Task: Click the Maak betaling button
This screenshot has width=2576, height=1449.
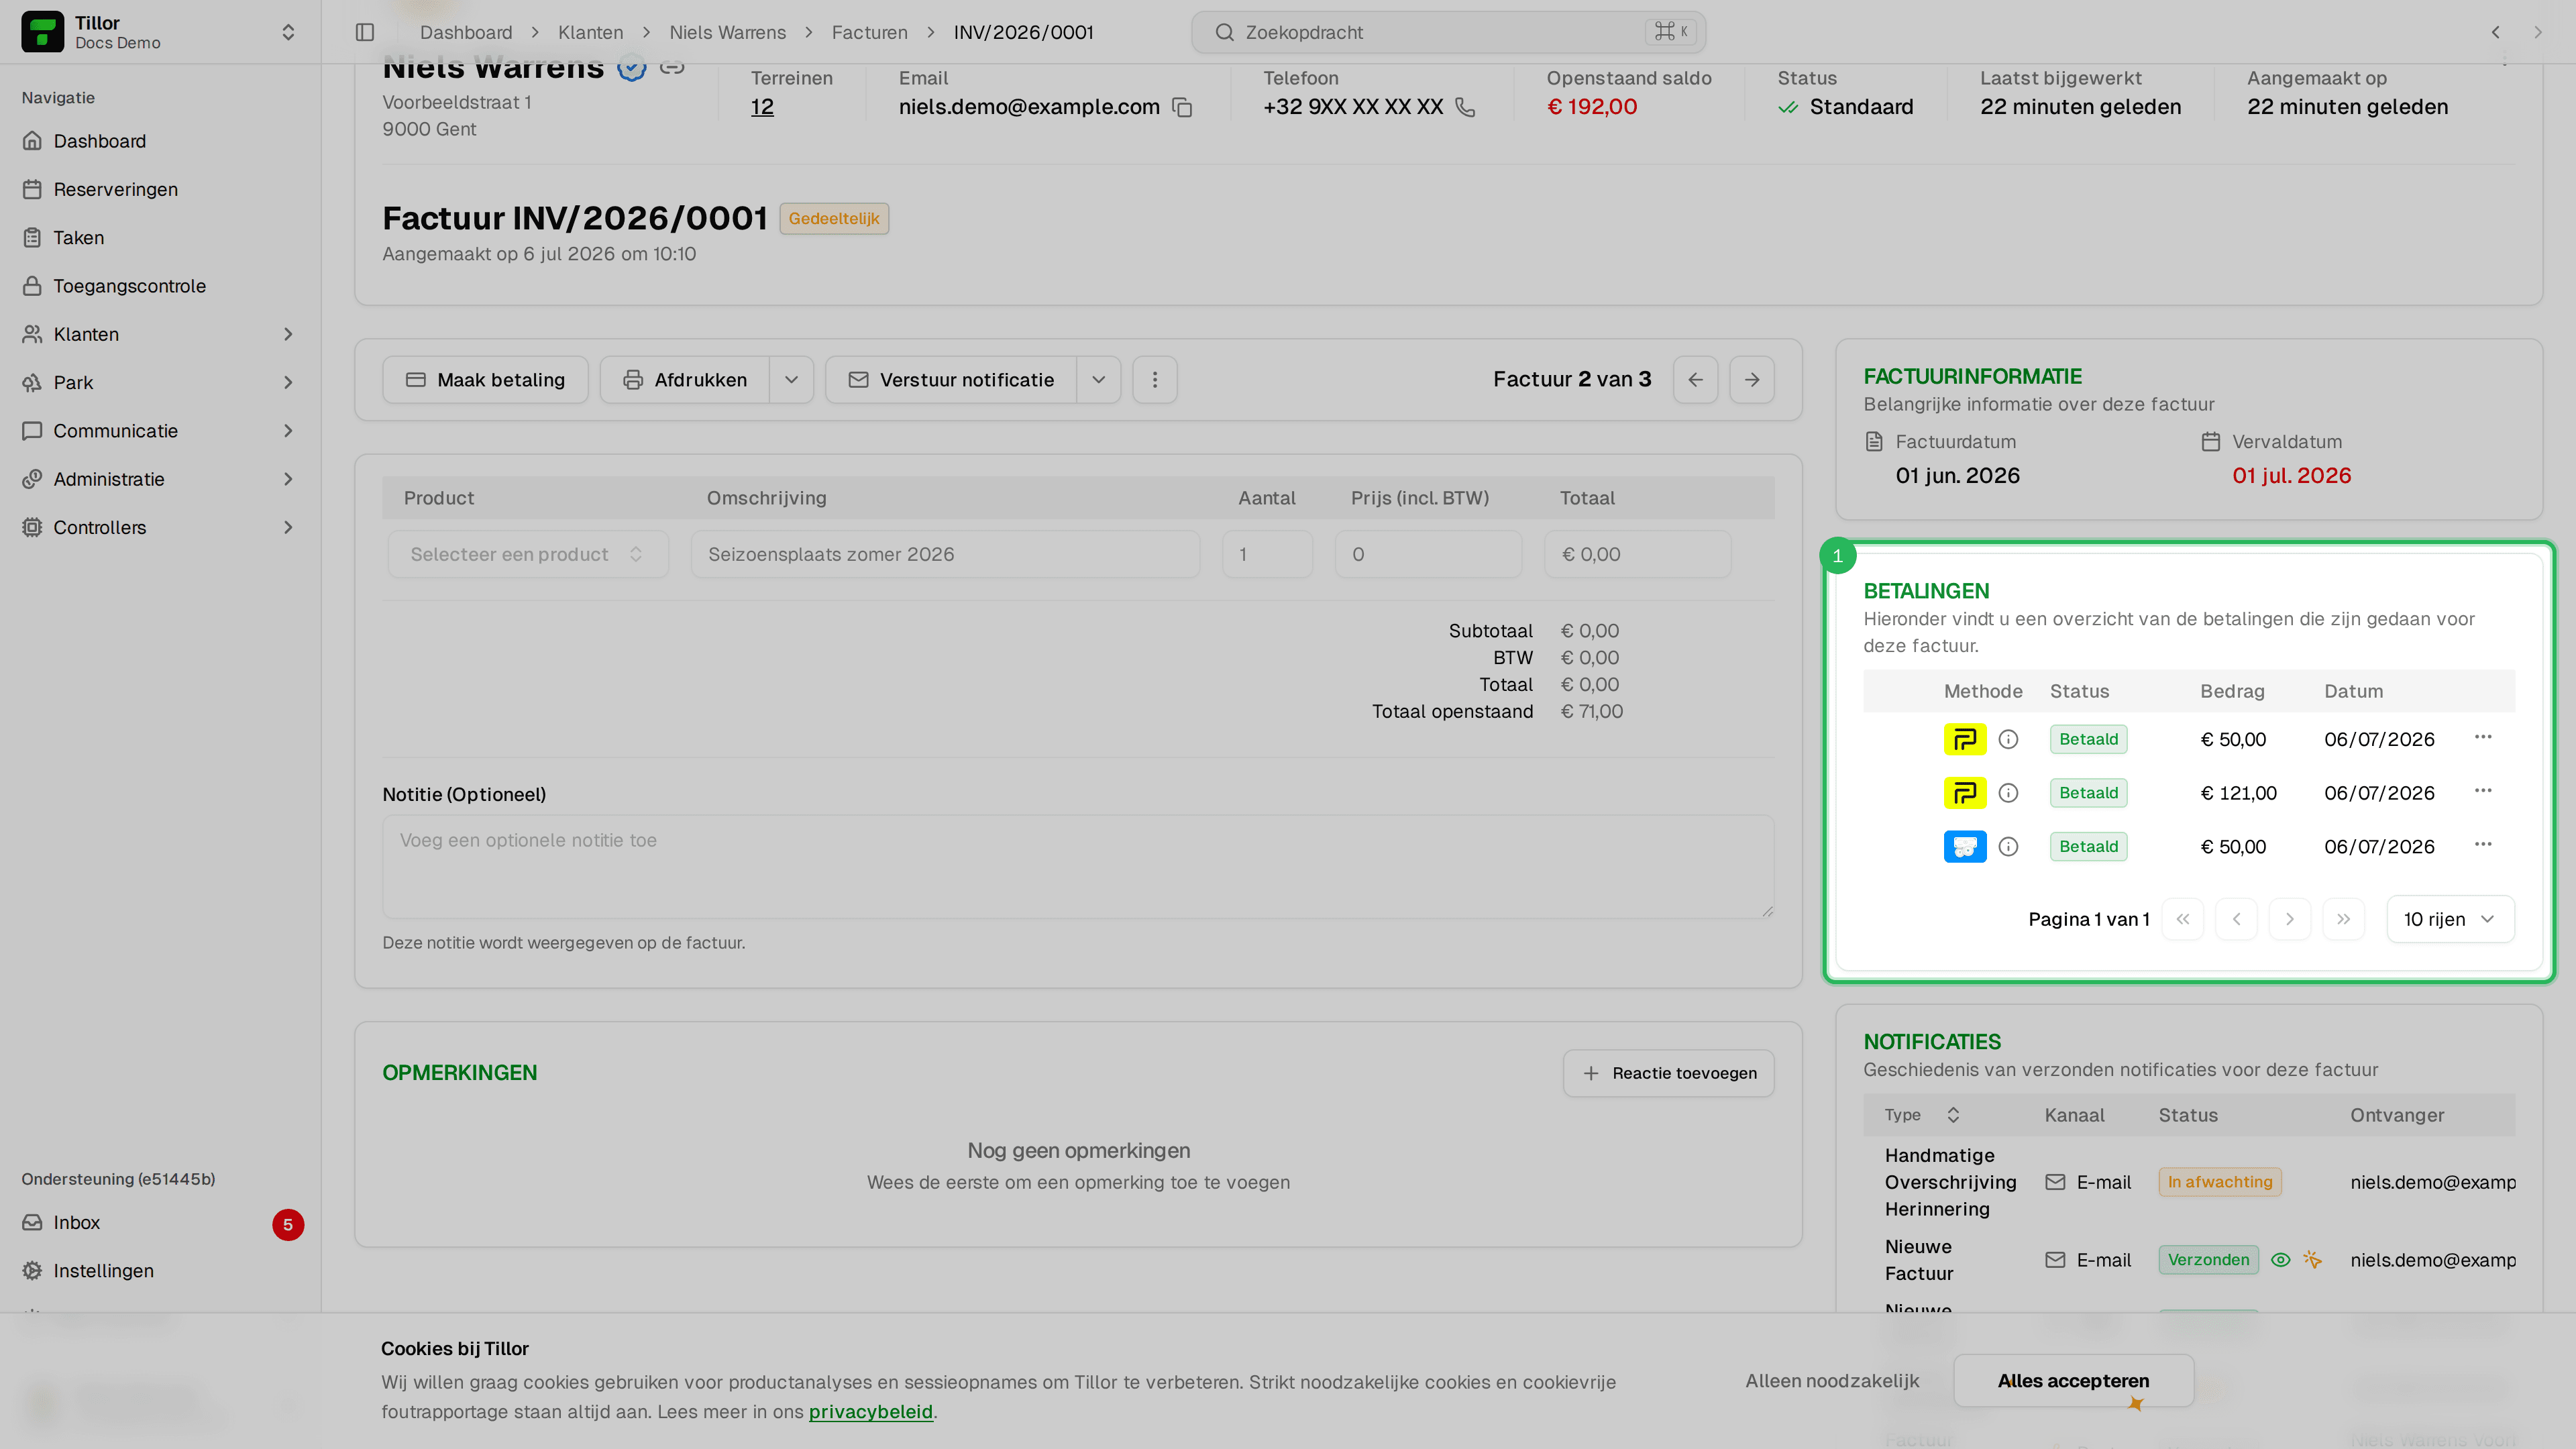Action: (485, 380)
